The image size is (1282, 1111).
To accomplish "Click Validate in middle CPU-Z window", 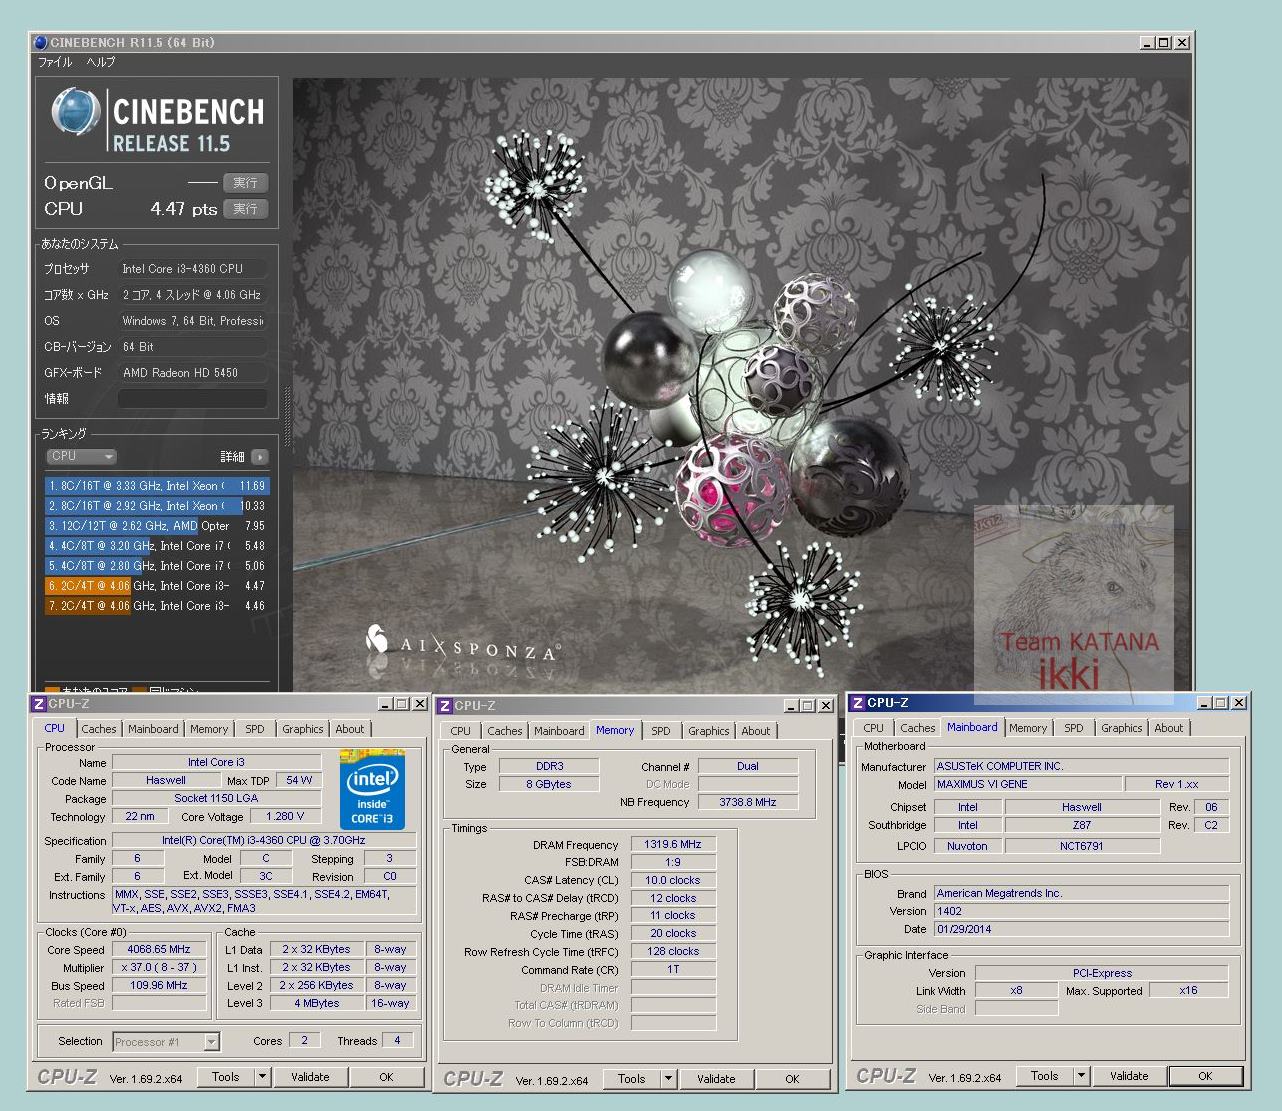I will point(716,1079).
